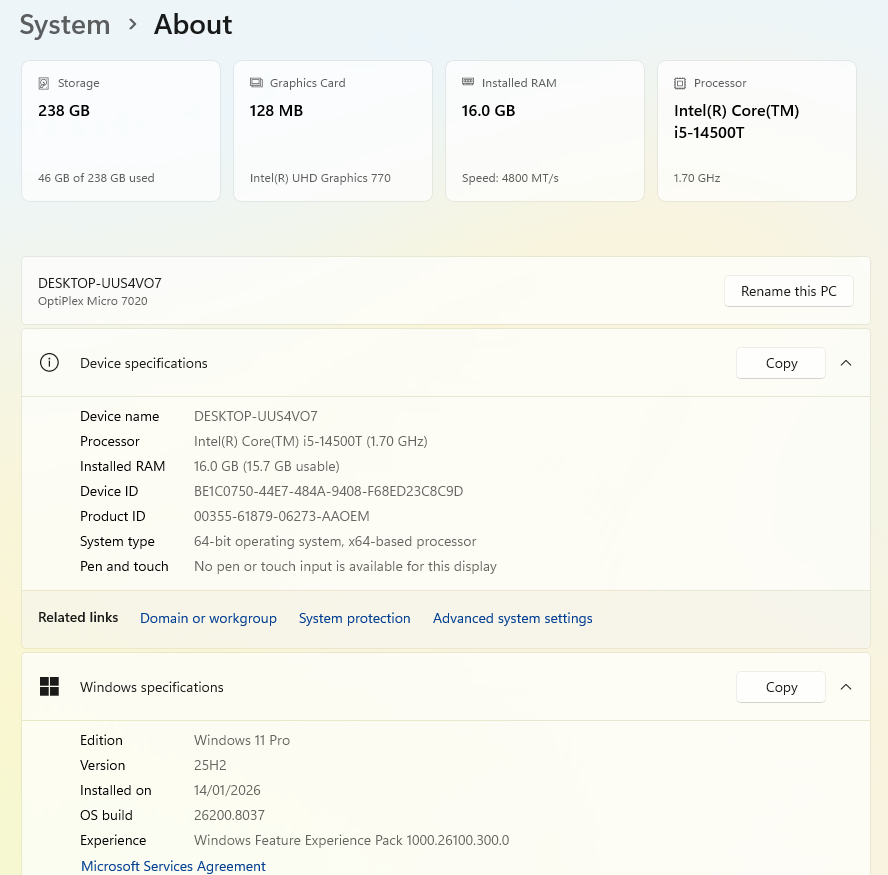888x875 pixels.
Task: Click the 64-bit operating system value
Action: click(x=335, y=541)
